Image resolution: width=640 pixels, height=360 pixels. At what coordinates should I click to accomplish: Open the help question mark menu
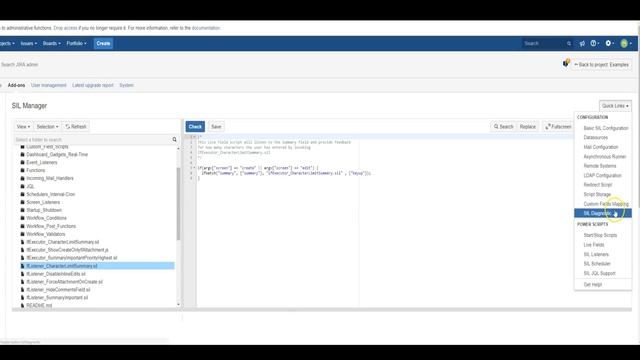[594, 43]
